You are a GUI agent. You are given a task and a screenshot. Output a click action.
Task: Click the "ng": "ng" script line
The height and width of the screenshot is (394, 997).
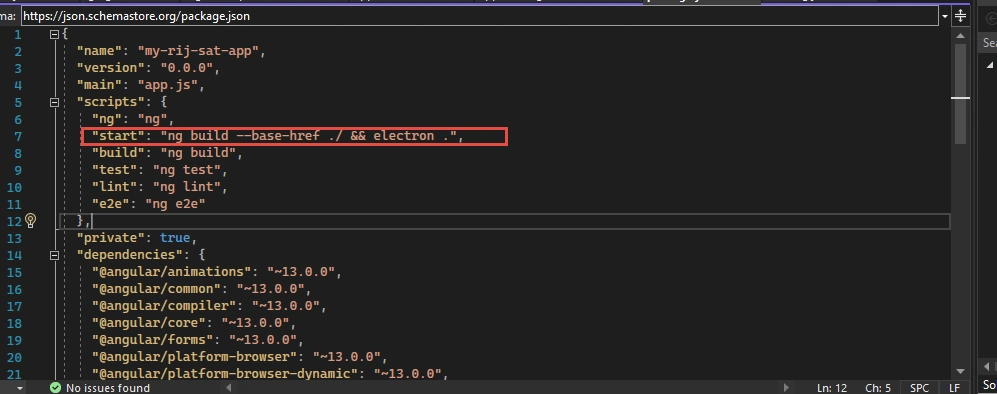(x=133, y=119)
